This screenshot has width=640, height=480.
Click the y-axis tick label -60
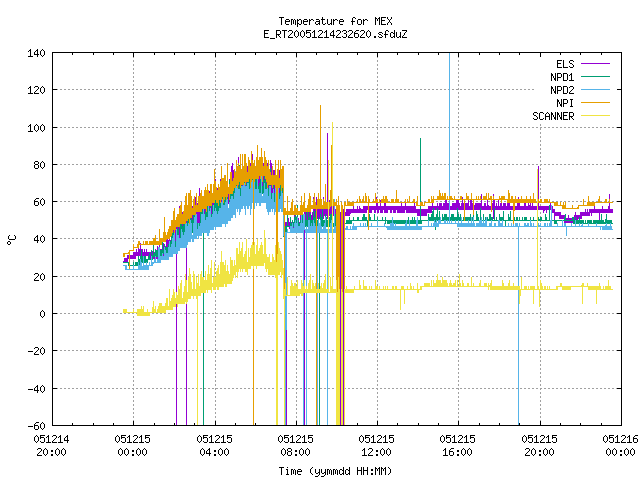point(36,426)
